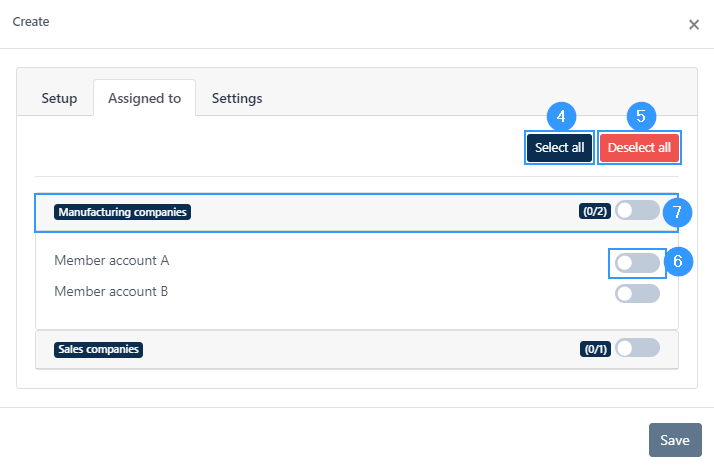Screen dimensions: 714x469
Task: Save the new item
Action: 675,440
